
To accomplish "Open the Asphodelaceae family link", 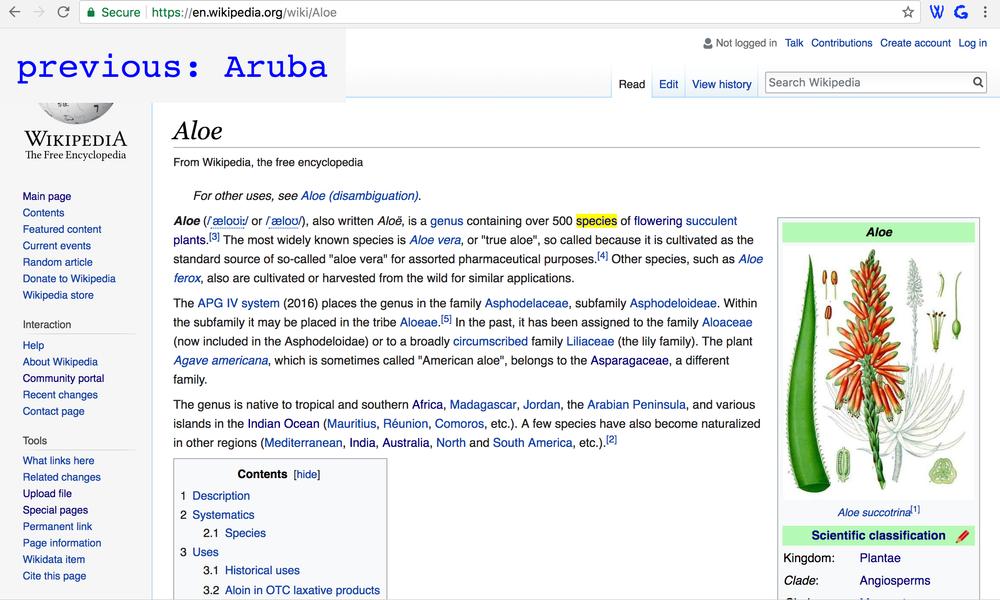I will (x=526, y=304).
